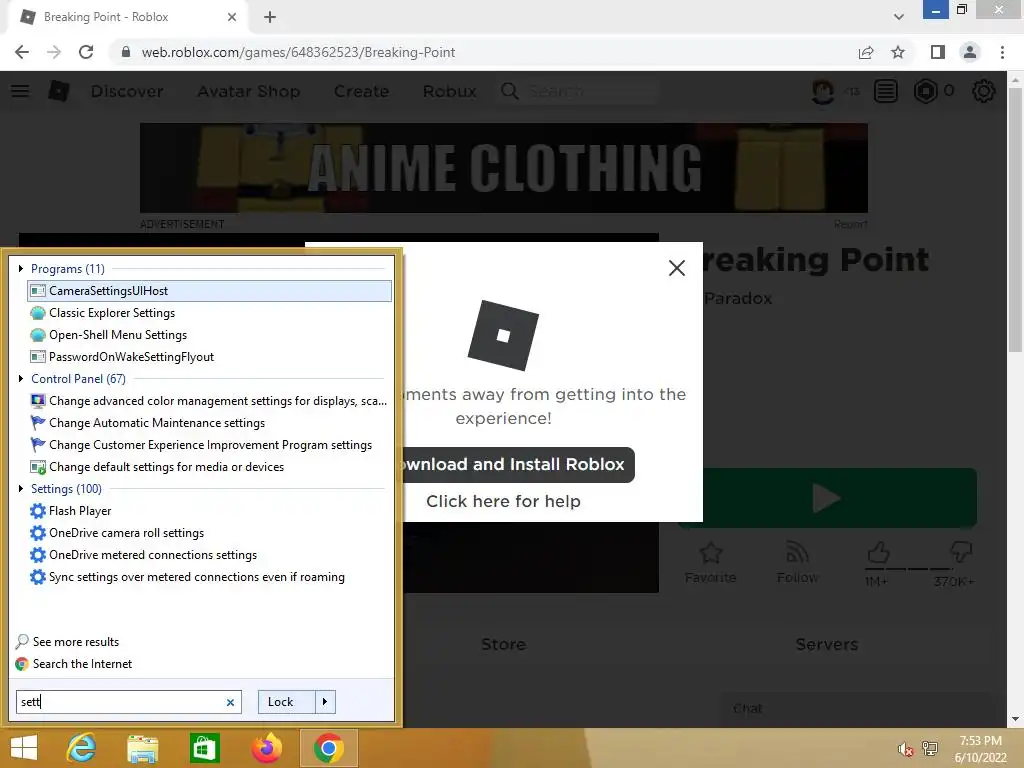This screenshot has height=768, width=1024.
Task: Open shutdown options arrow beside Lock
Action: (x=325, y=702)
